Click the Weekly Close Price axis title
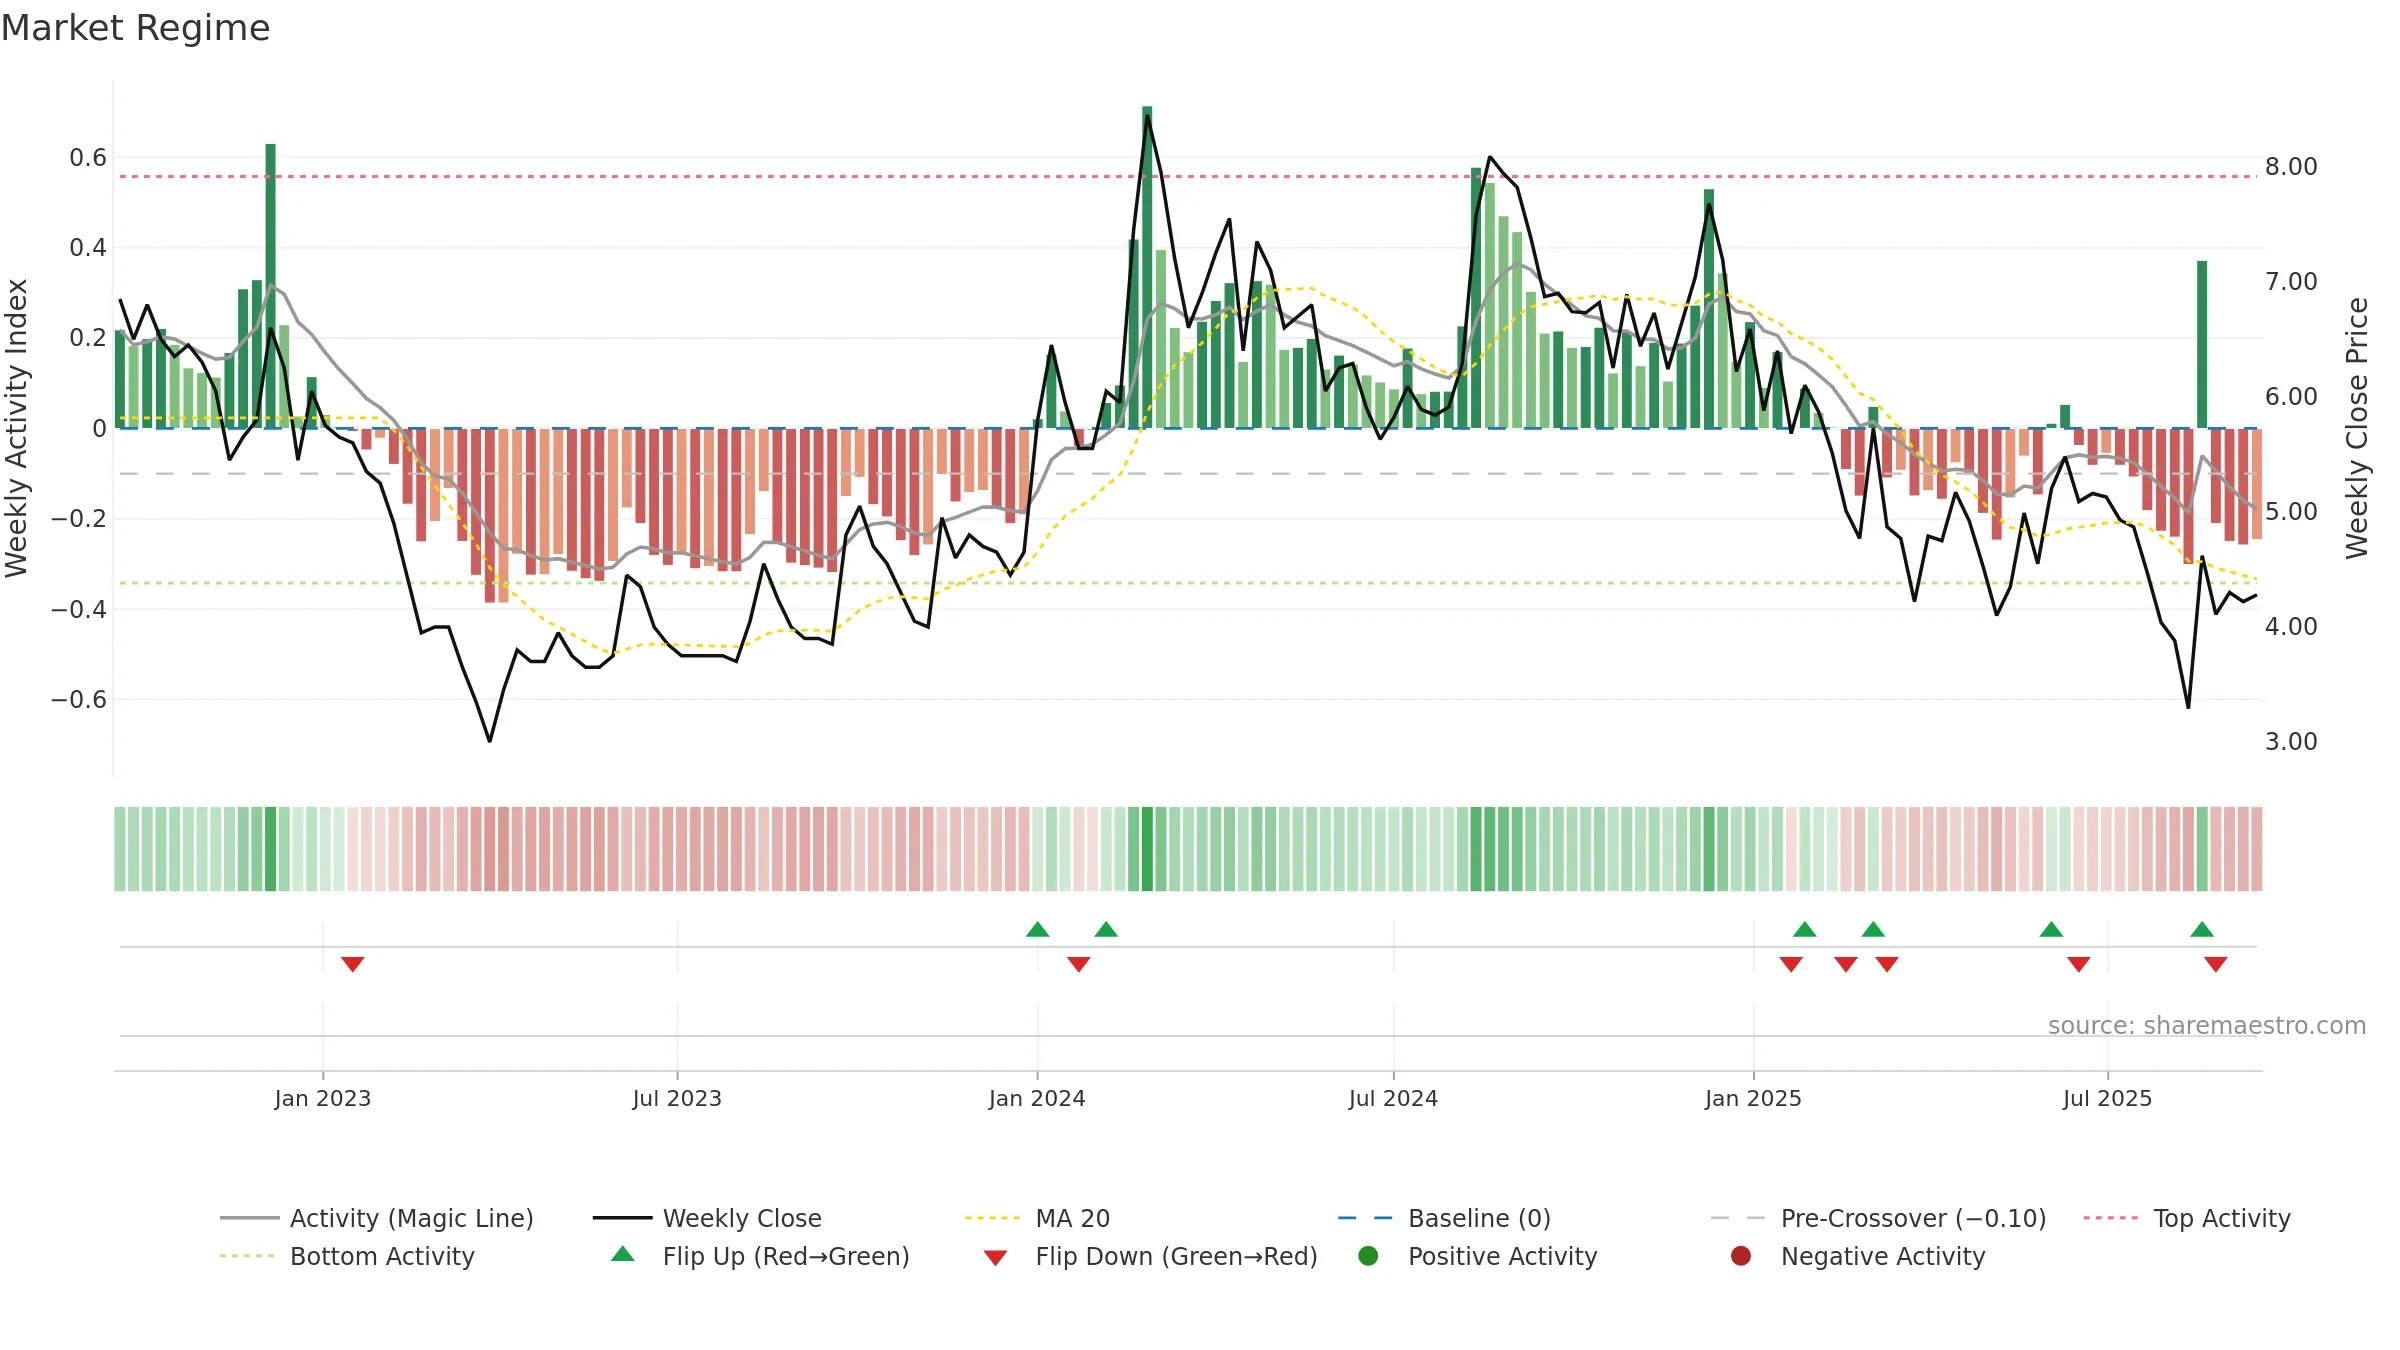 [x=2357, y=428]
